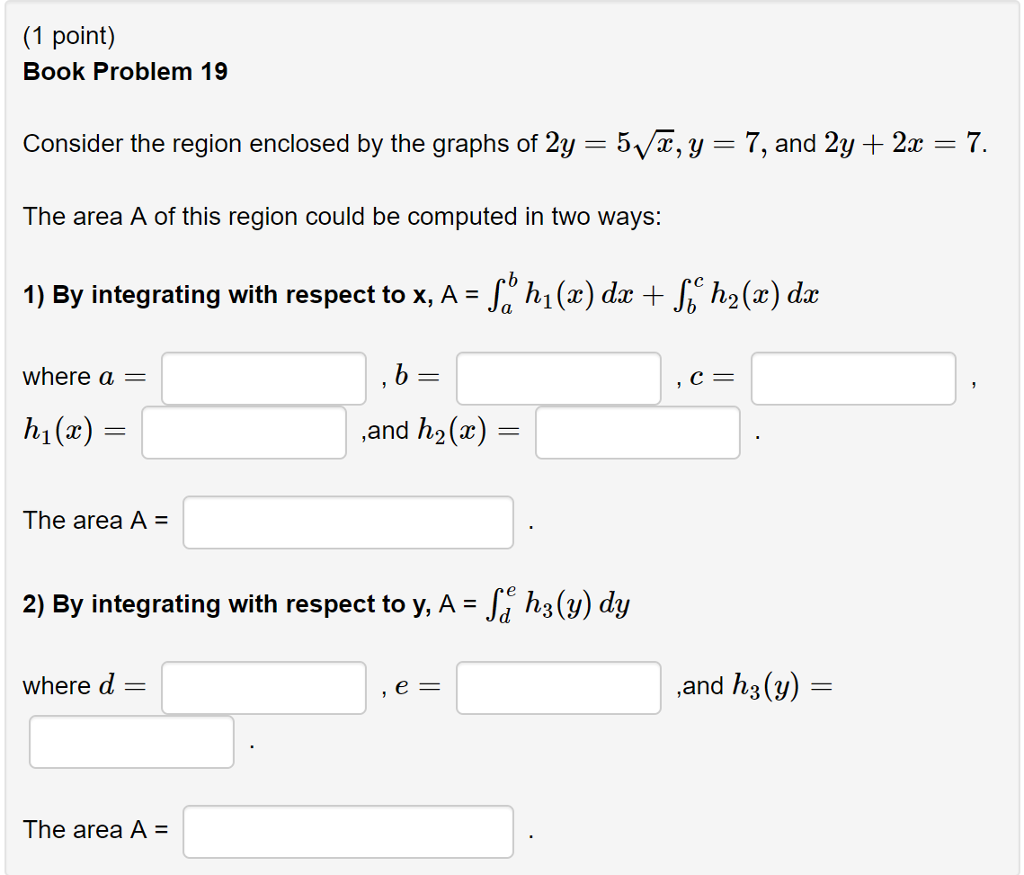Click the Book Problem 19 heading
Viewport: 1024px width, 875px height.
pyautogui.click(x=126, y=71)
